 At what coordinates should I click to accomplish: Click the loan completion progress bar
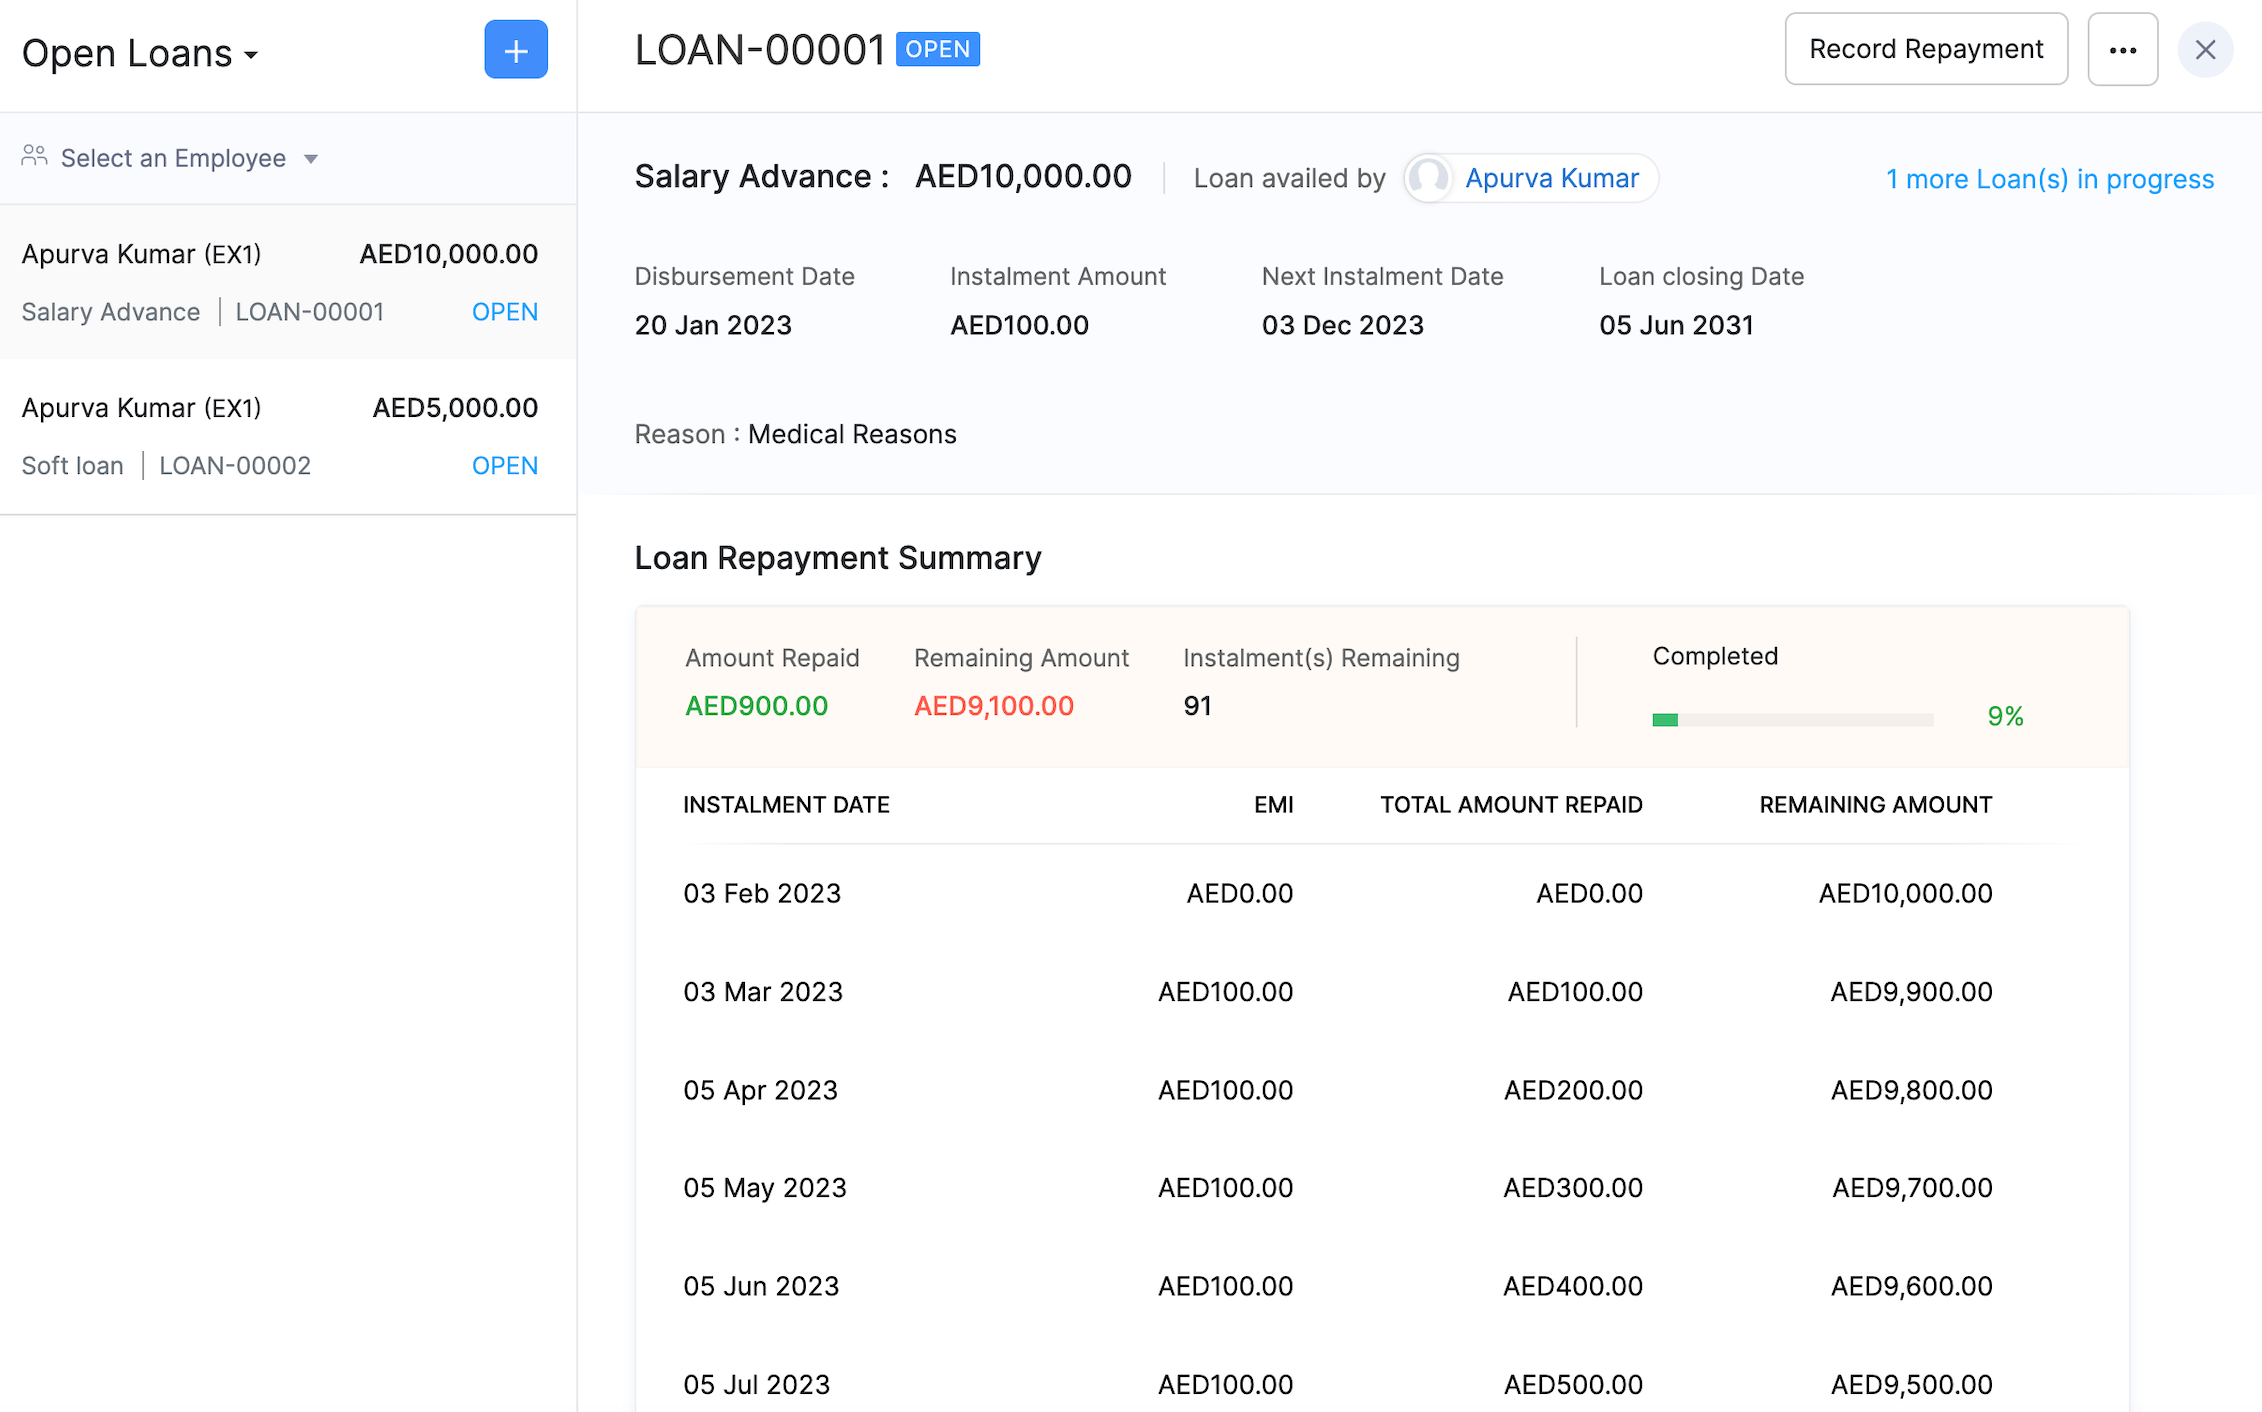click(1793, 718)
